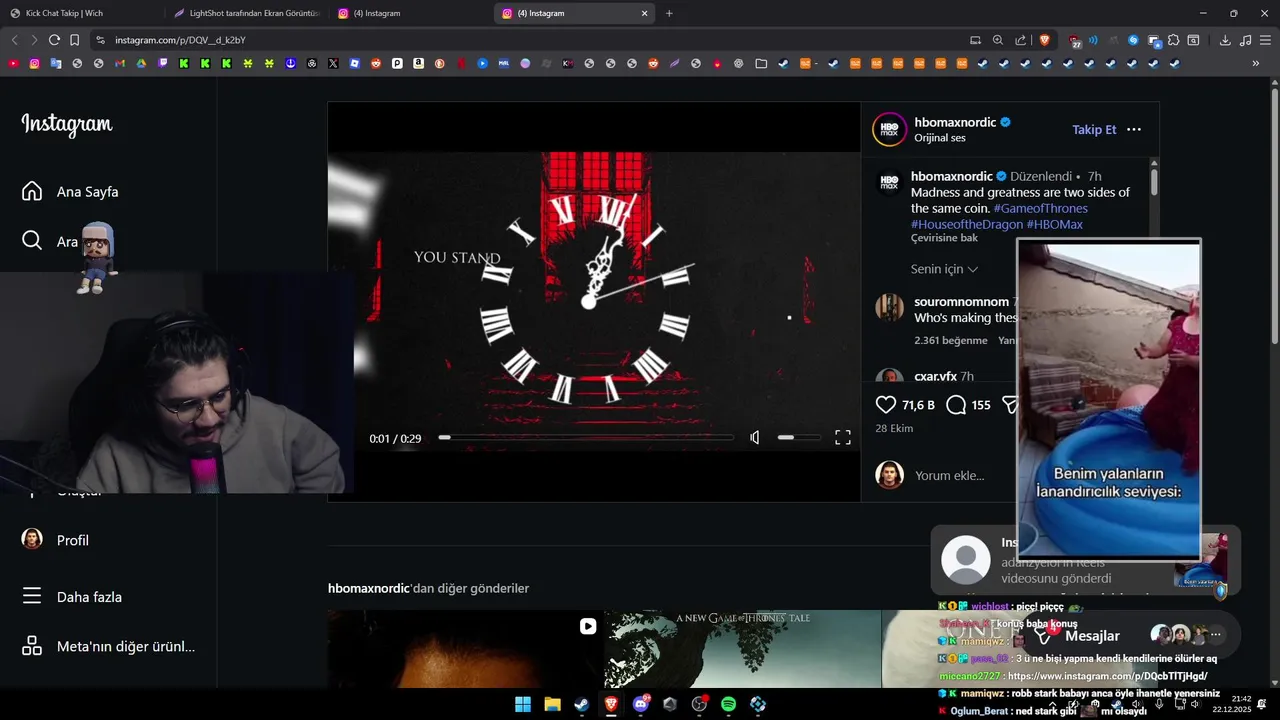Open zoom magnifier icon in address bar
Screen dimensions: 1280x720
997,40
